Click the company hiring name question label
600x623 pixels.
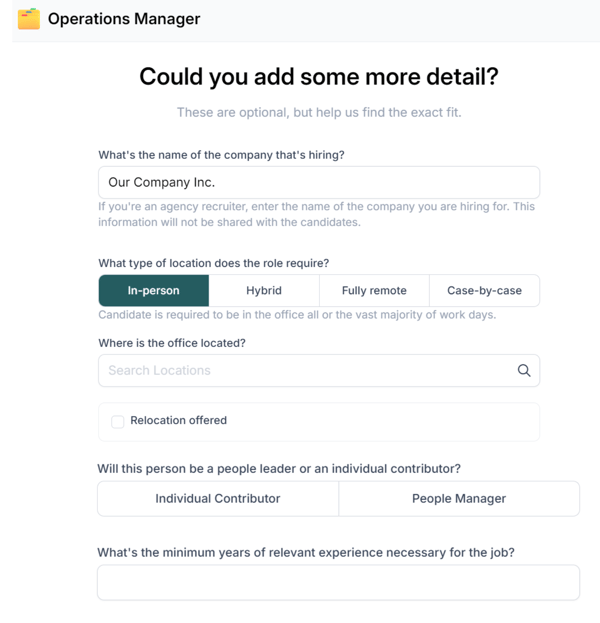(x=228, y=155)
